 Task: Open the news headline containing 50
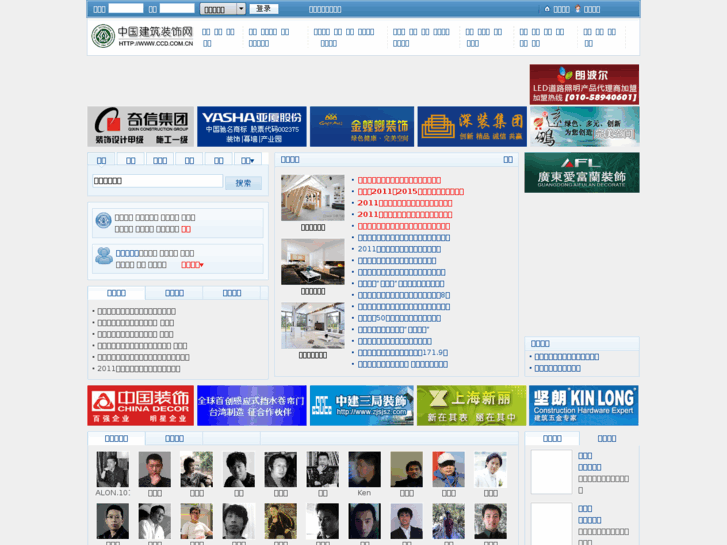(399, 318)
